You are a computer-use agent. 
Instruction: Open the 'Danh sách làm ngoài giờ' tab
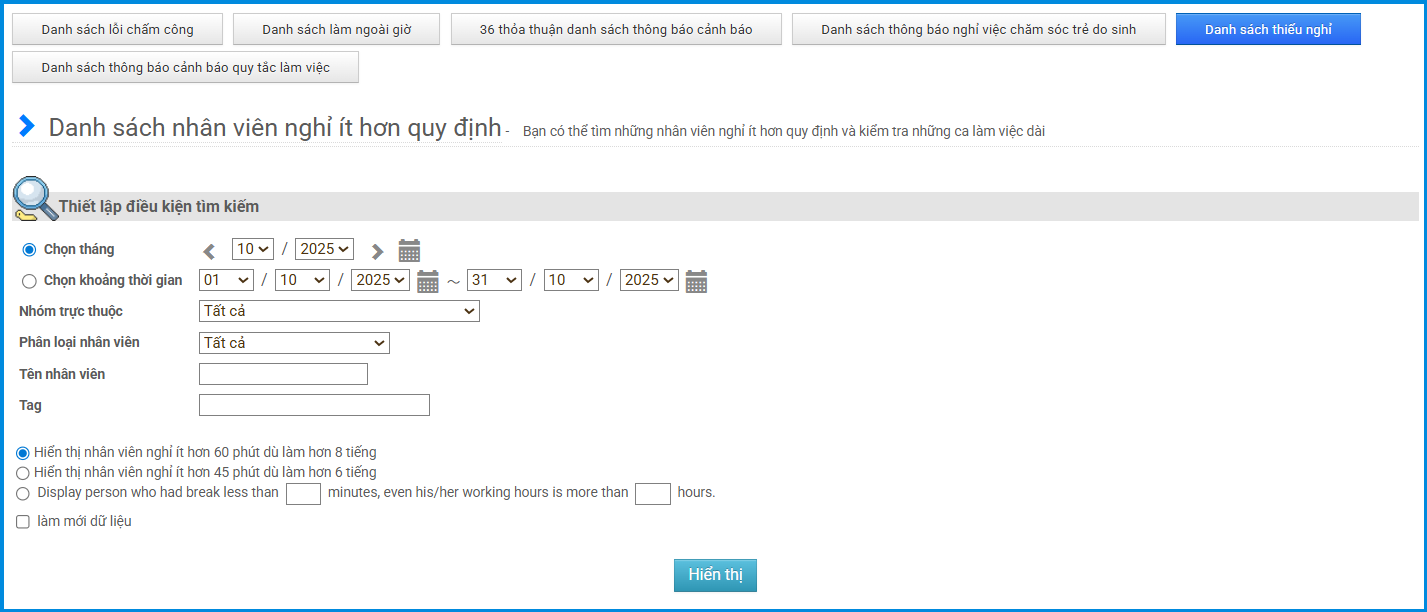(336, 30)
